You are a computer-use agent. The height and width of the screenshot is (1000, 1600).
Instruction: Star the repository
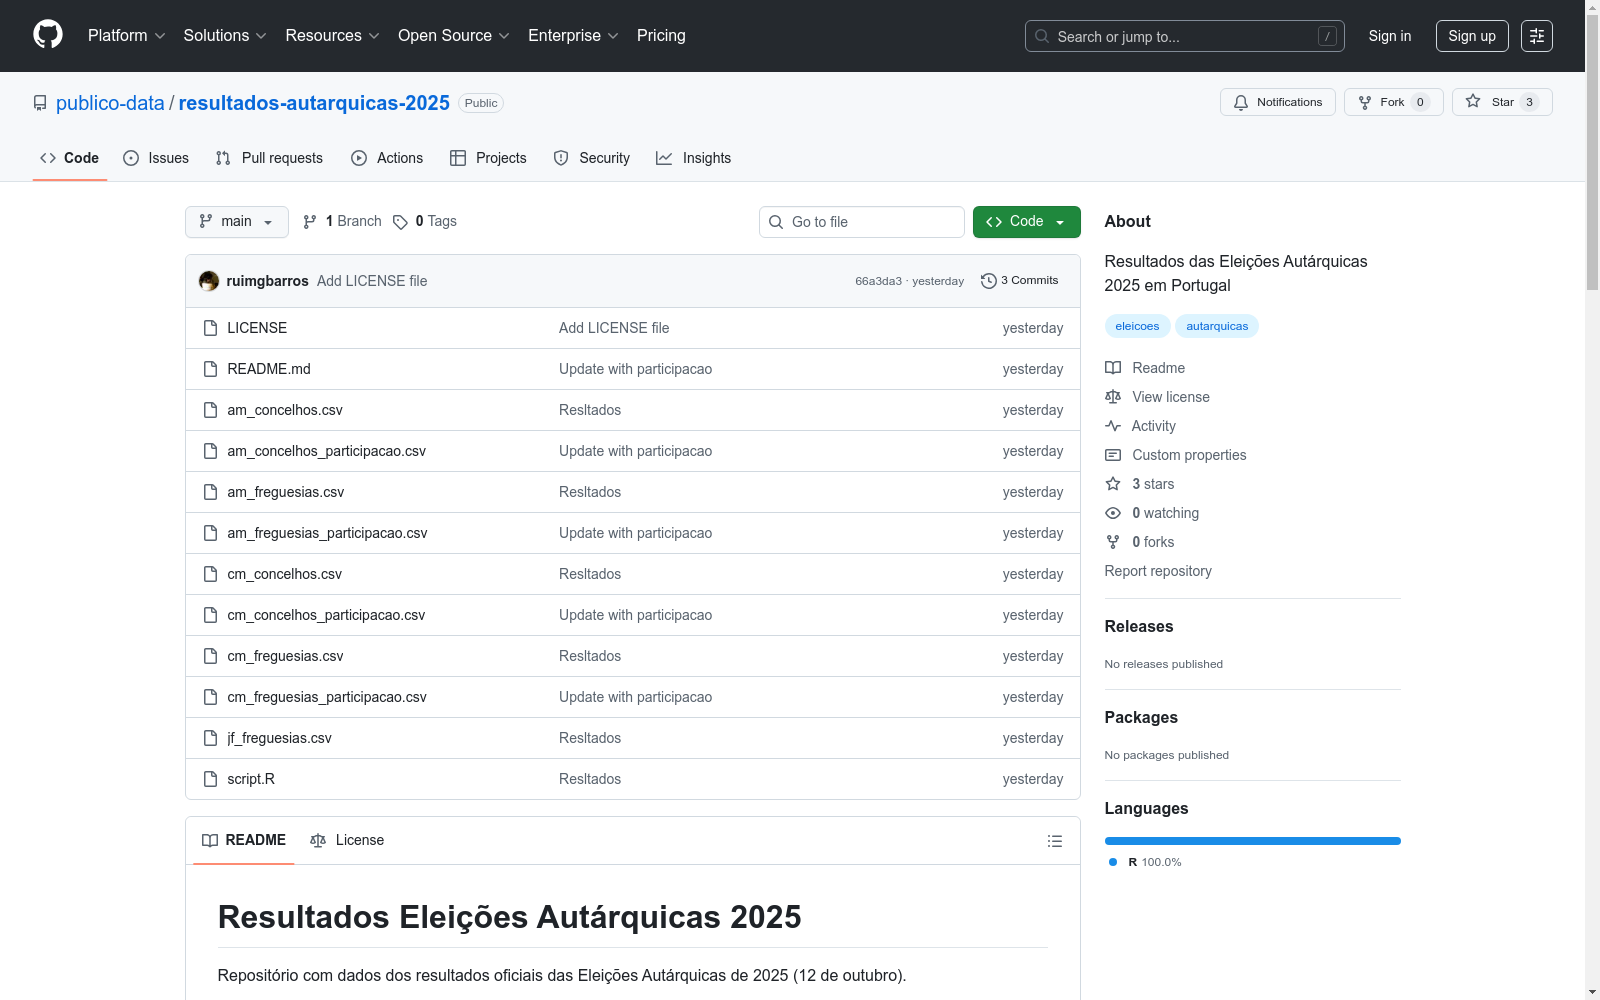(1502, 102)
